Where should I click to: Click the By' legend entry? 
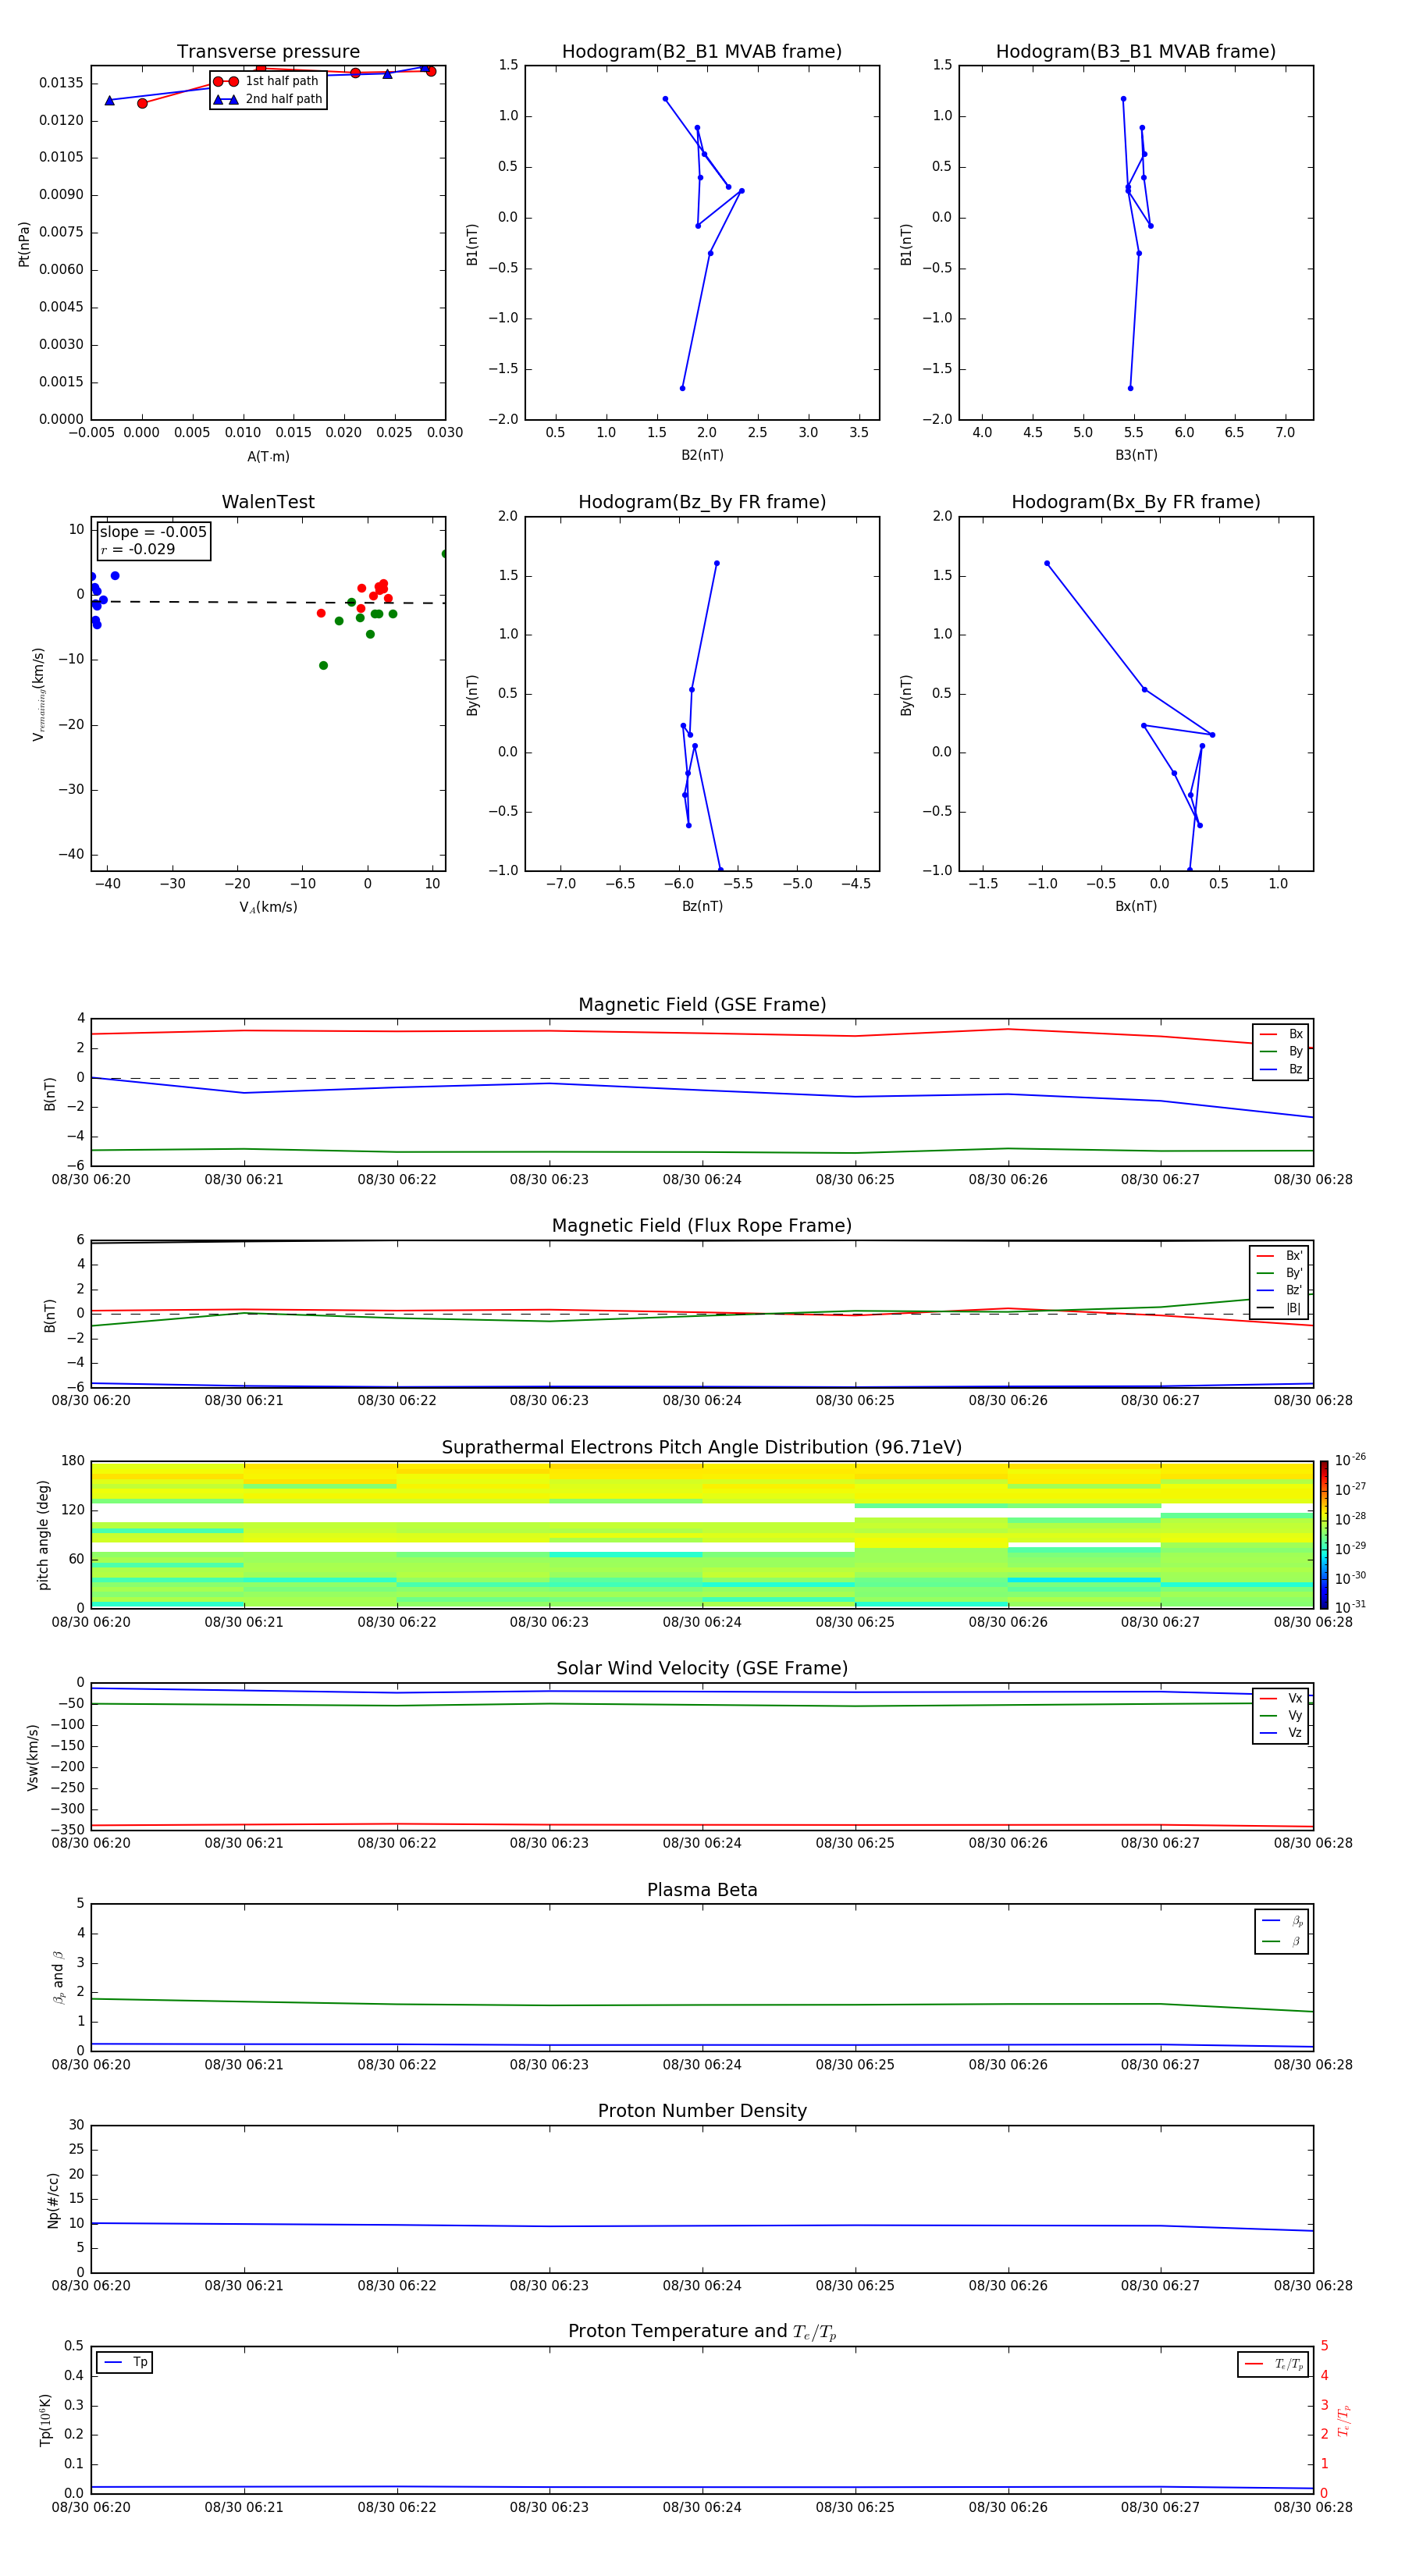(x=1280, y=1273)
